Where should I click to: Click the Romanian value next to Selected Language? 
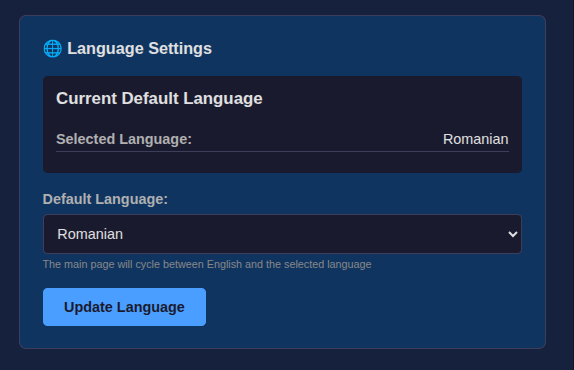click(x=476, y=139)
